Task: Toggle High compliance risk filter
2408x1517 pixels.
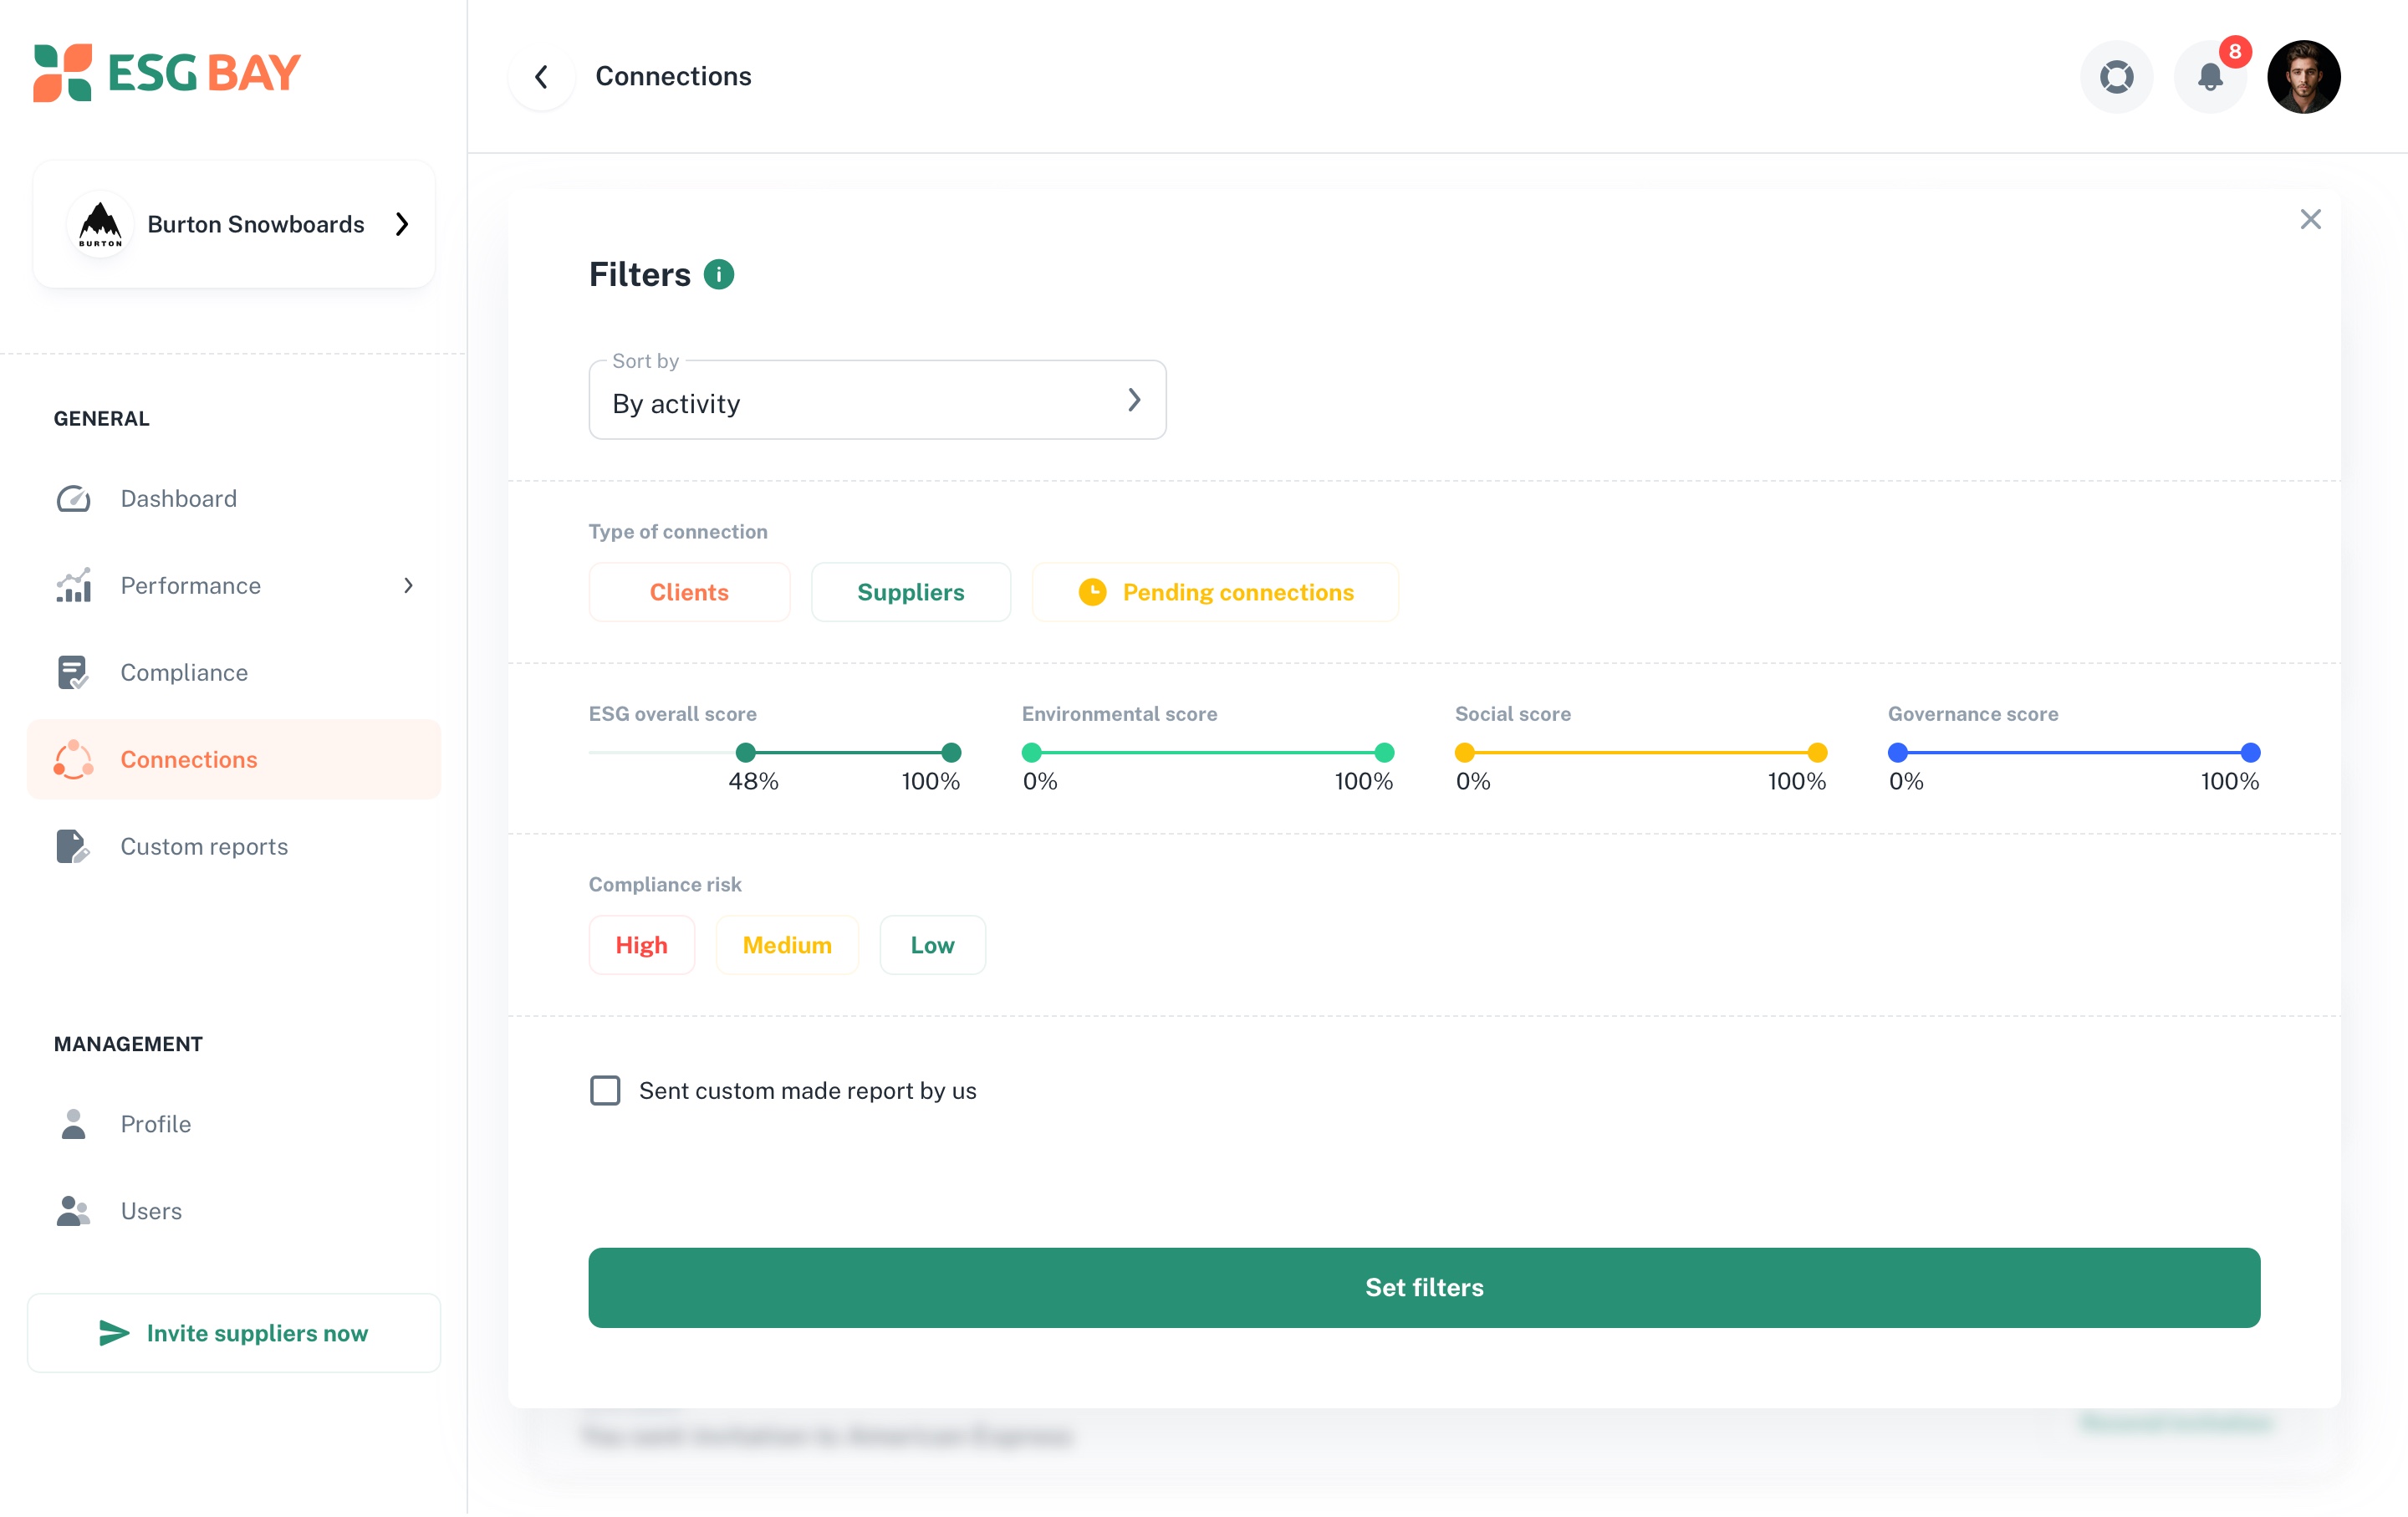Action: (x=641, y=945)
